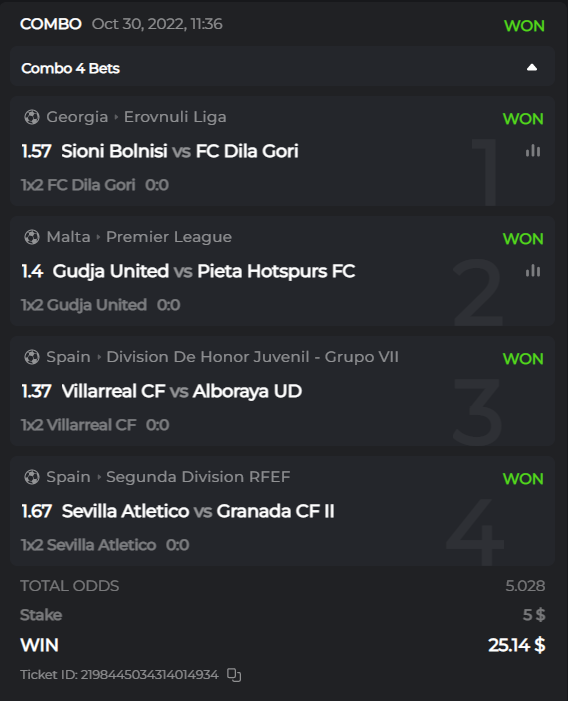Open Sevilla Atletico vs Granada CF II match

198,511
